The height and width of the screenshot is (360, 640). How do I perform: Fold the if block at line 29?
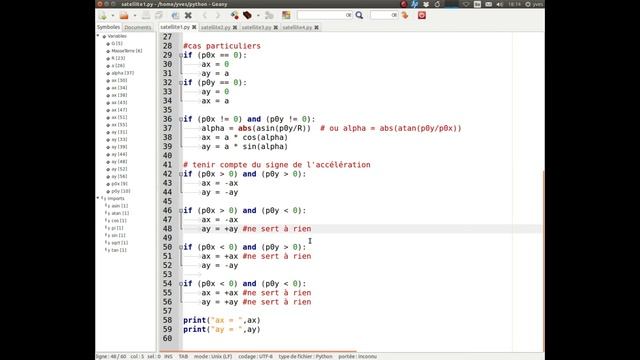coord(181,55)
